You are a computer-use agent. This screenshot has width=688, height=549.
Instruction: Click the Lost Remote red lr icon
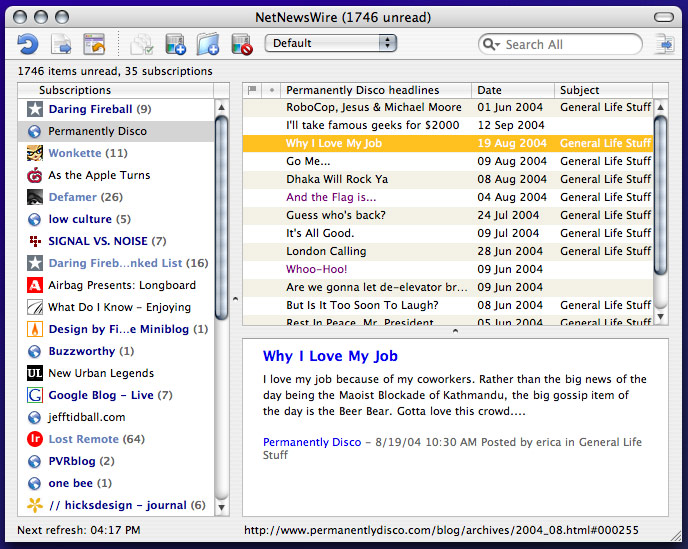click(x=35, y=439)
